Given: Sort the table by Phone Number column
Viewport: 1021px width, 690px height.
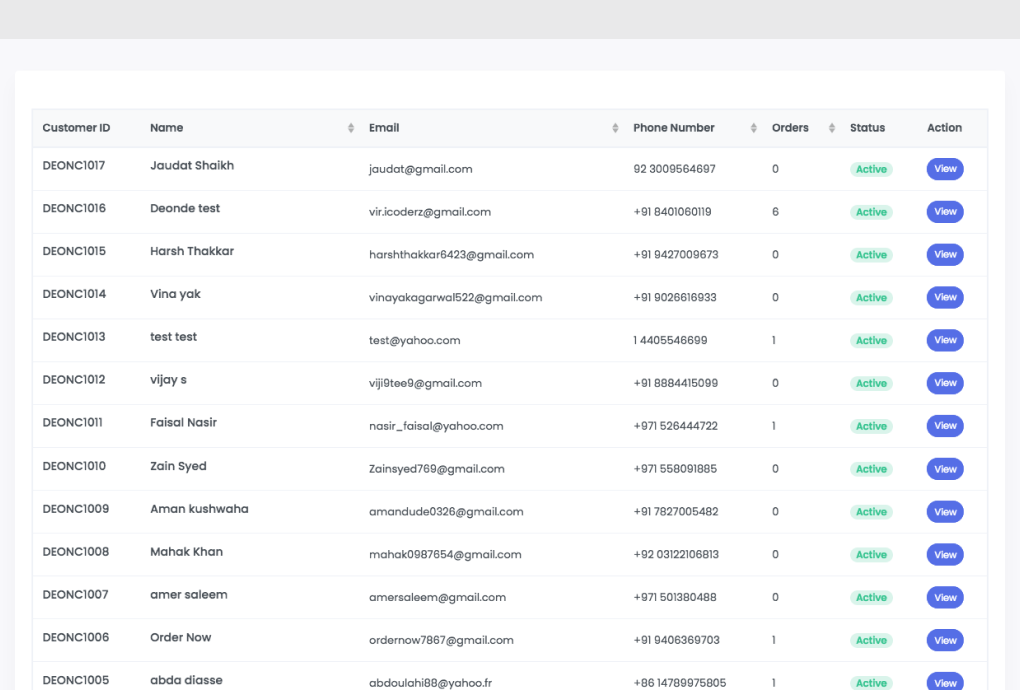Looking at the screenshot, I should 753,128.
